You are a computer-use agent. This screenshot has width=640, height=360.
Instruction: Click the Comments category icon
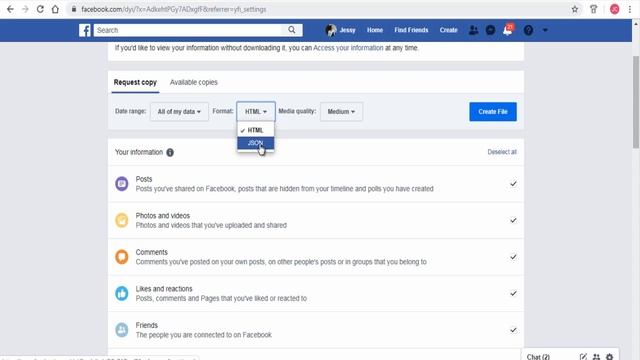pos(122,257)
